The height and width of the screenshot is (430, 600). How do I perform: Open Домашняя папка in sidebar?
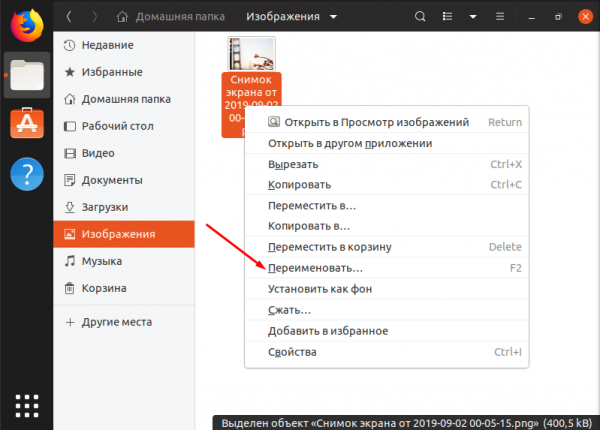pos(124,99)
